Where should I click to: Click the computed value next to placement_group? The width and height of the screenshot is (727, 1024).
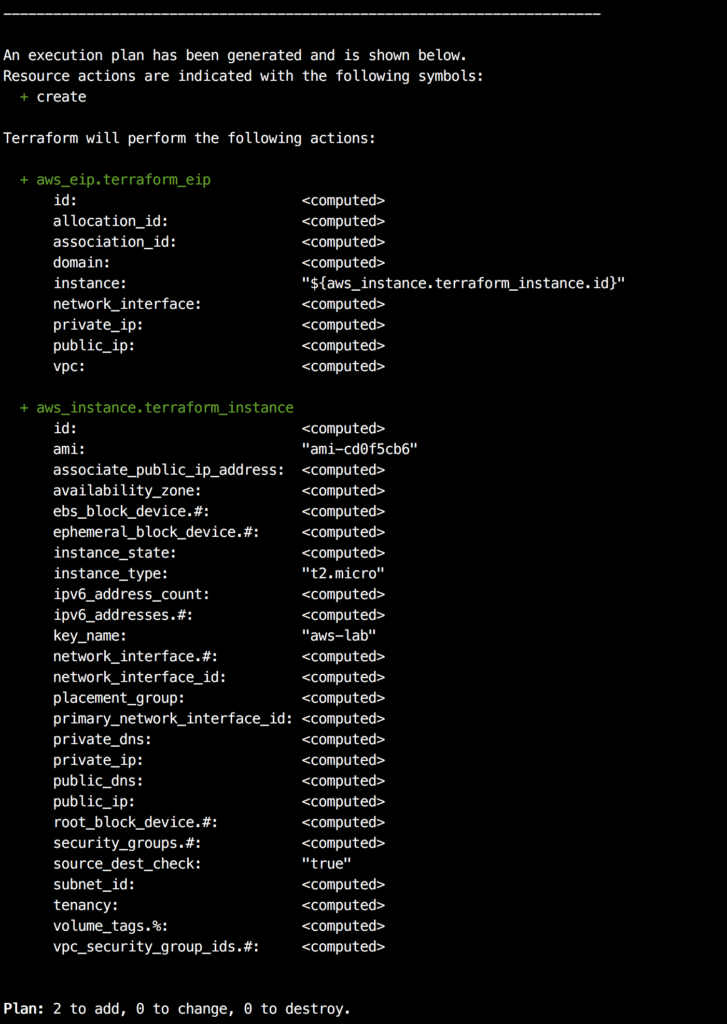point(343,698)
